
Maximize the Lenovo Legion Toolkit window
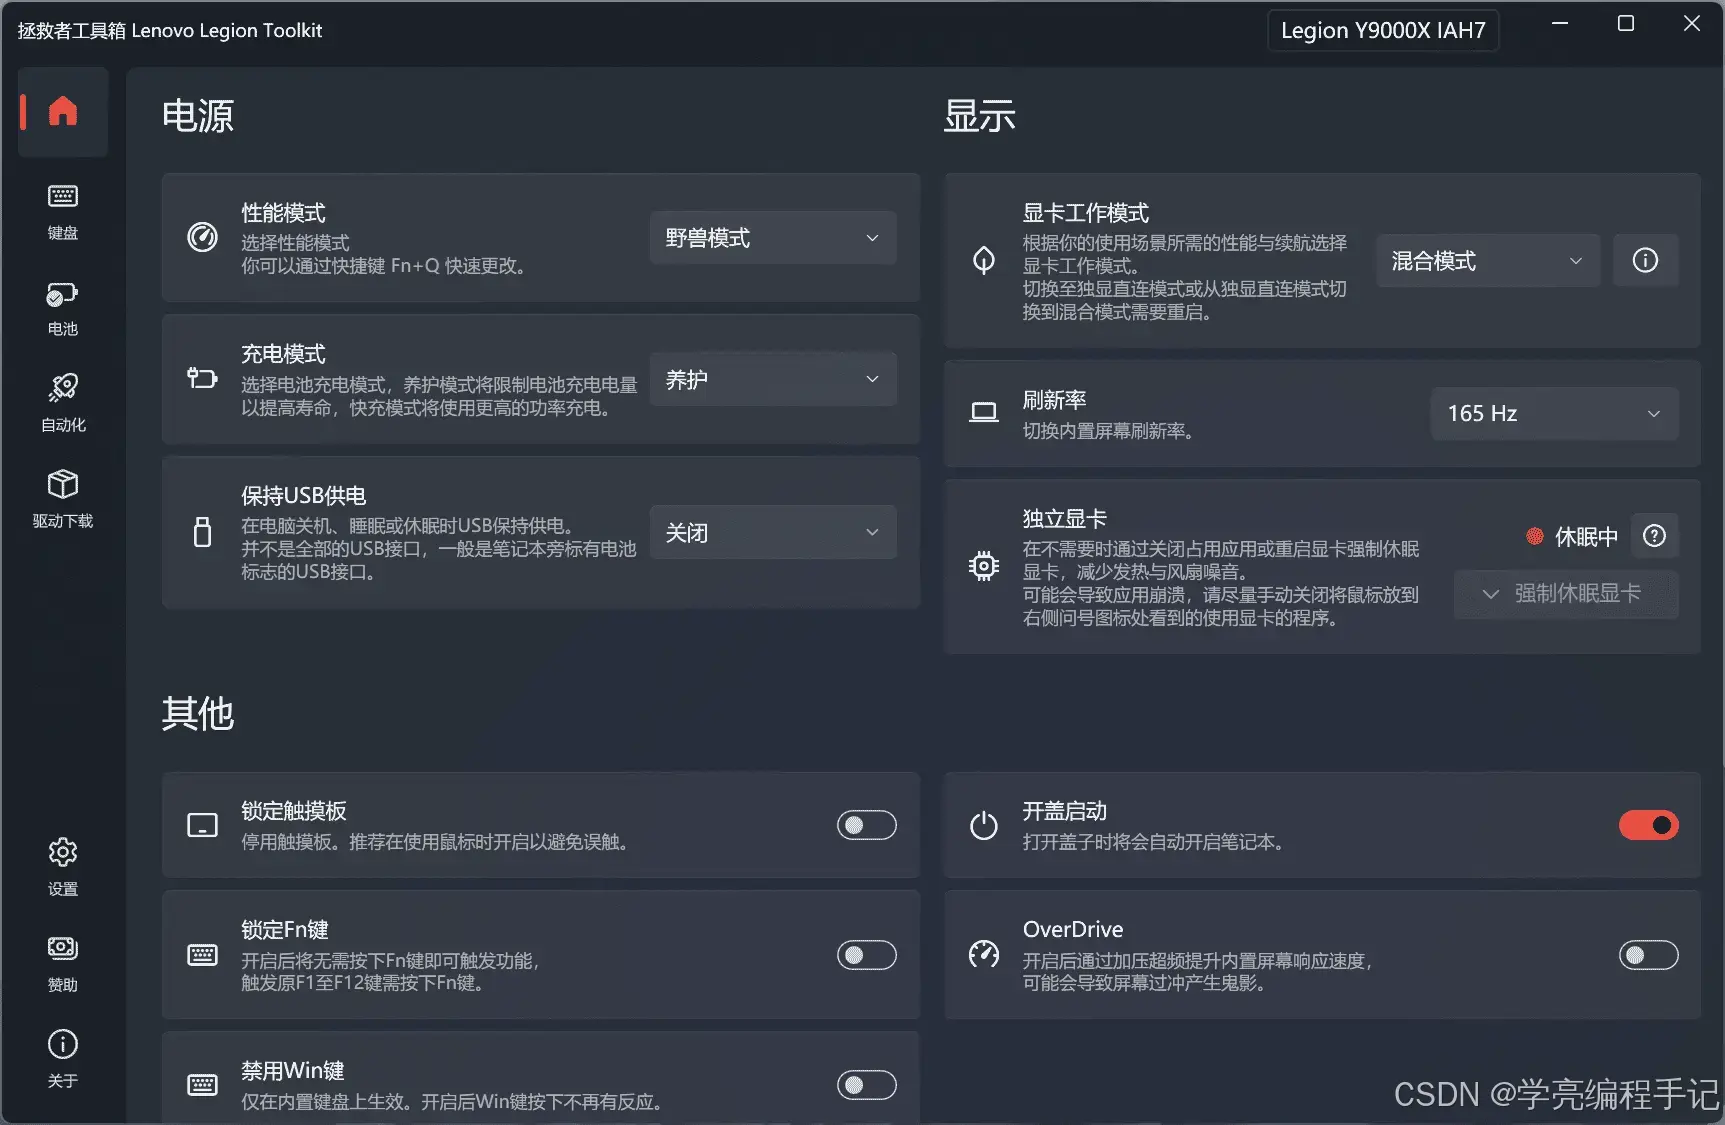click(x=1626, y=24)
